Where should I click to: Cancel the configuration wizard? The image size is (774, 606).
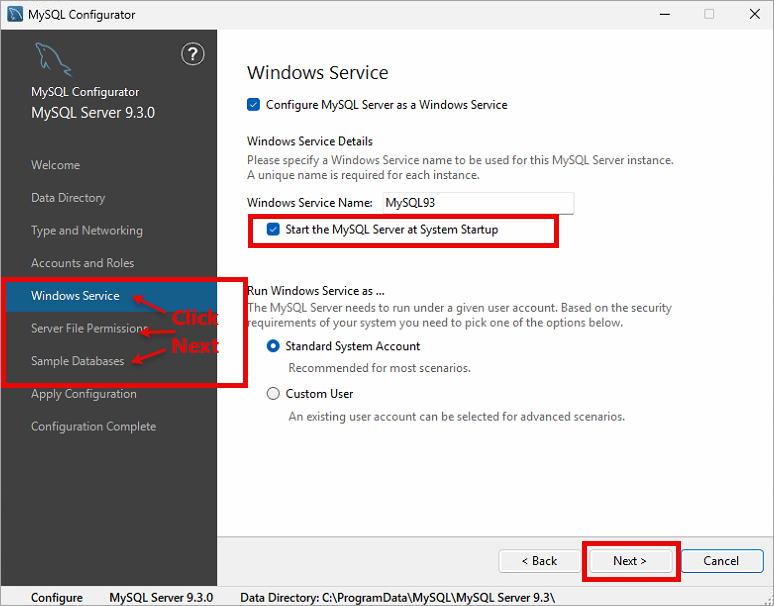pyautogui.click(x=722, y=561)
